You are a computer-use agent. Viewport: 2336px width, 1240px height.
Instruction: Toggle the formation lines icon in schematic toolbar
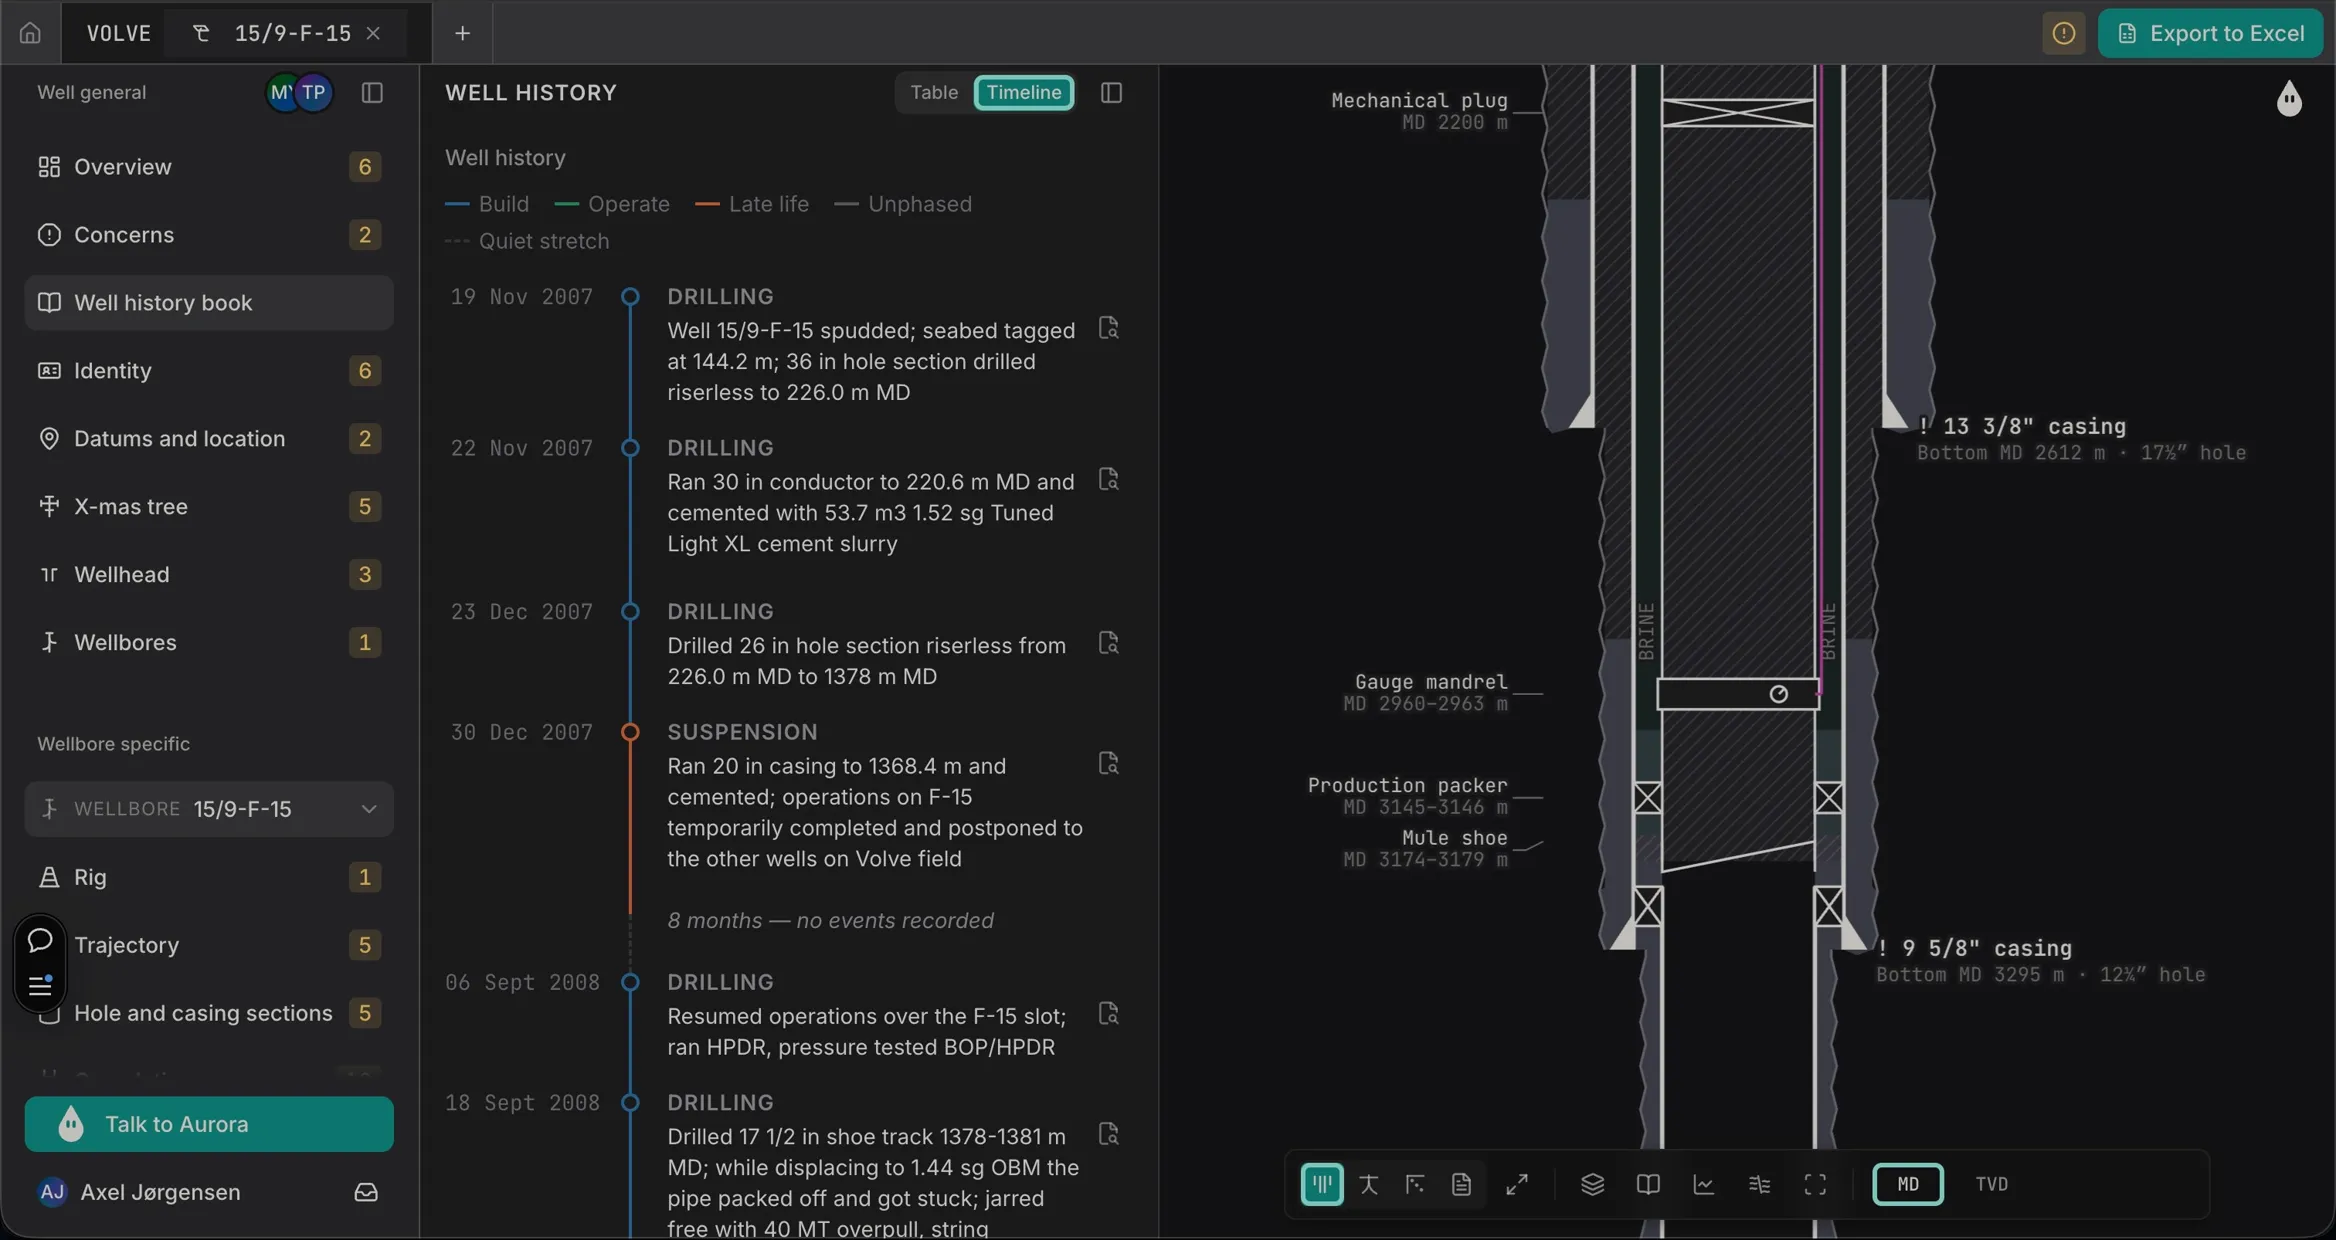point(1759,1184)
